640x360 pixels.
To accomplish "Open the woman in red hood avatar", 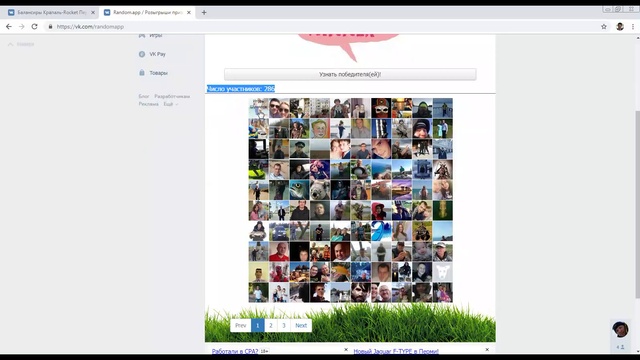I will pos(381,211).
